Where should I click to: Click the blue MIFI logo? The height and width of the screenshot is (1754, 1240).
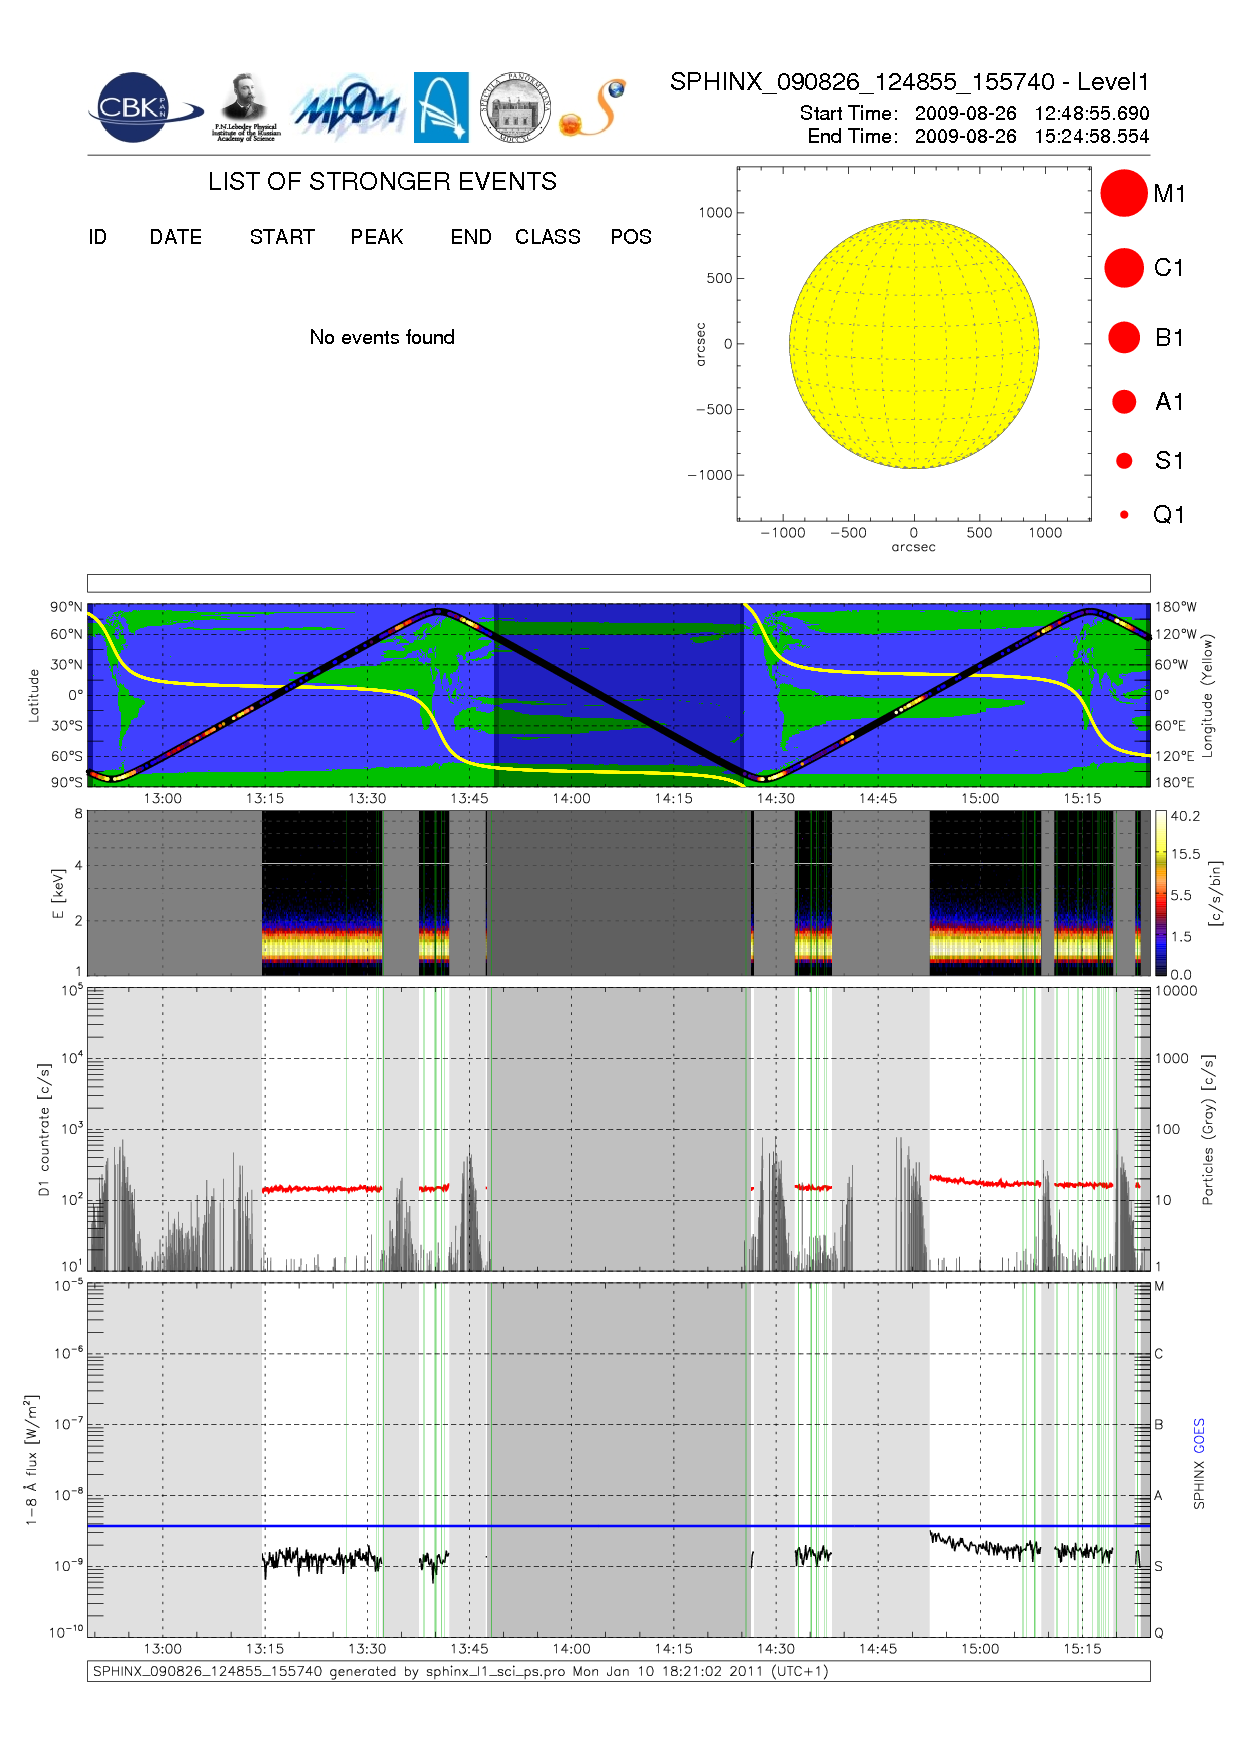pos(346,108)
